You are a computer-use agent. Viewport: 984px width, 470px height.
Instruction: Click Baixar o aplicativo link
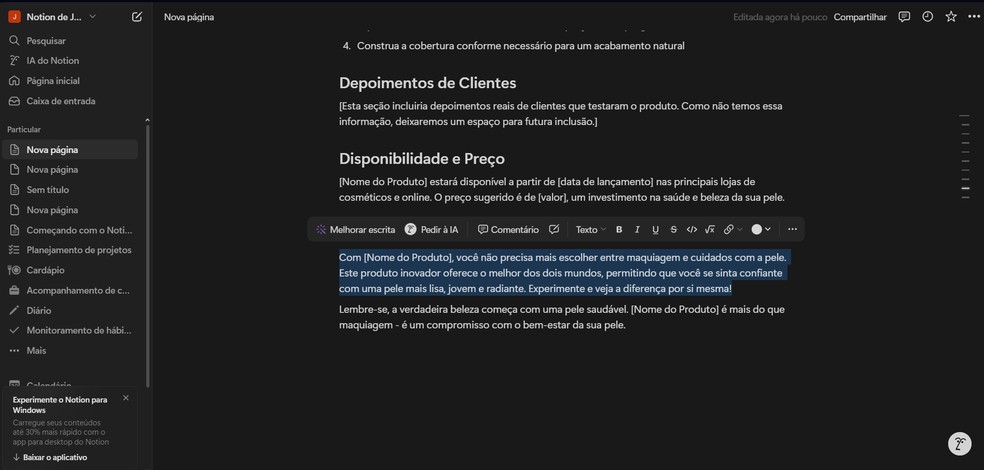click(50, 457)
